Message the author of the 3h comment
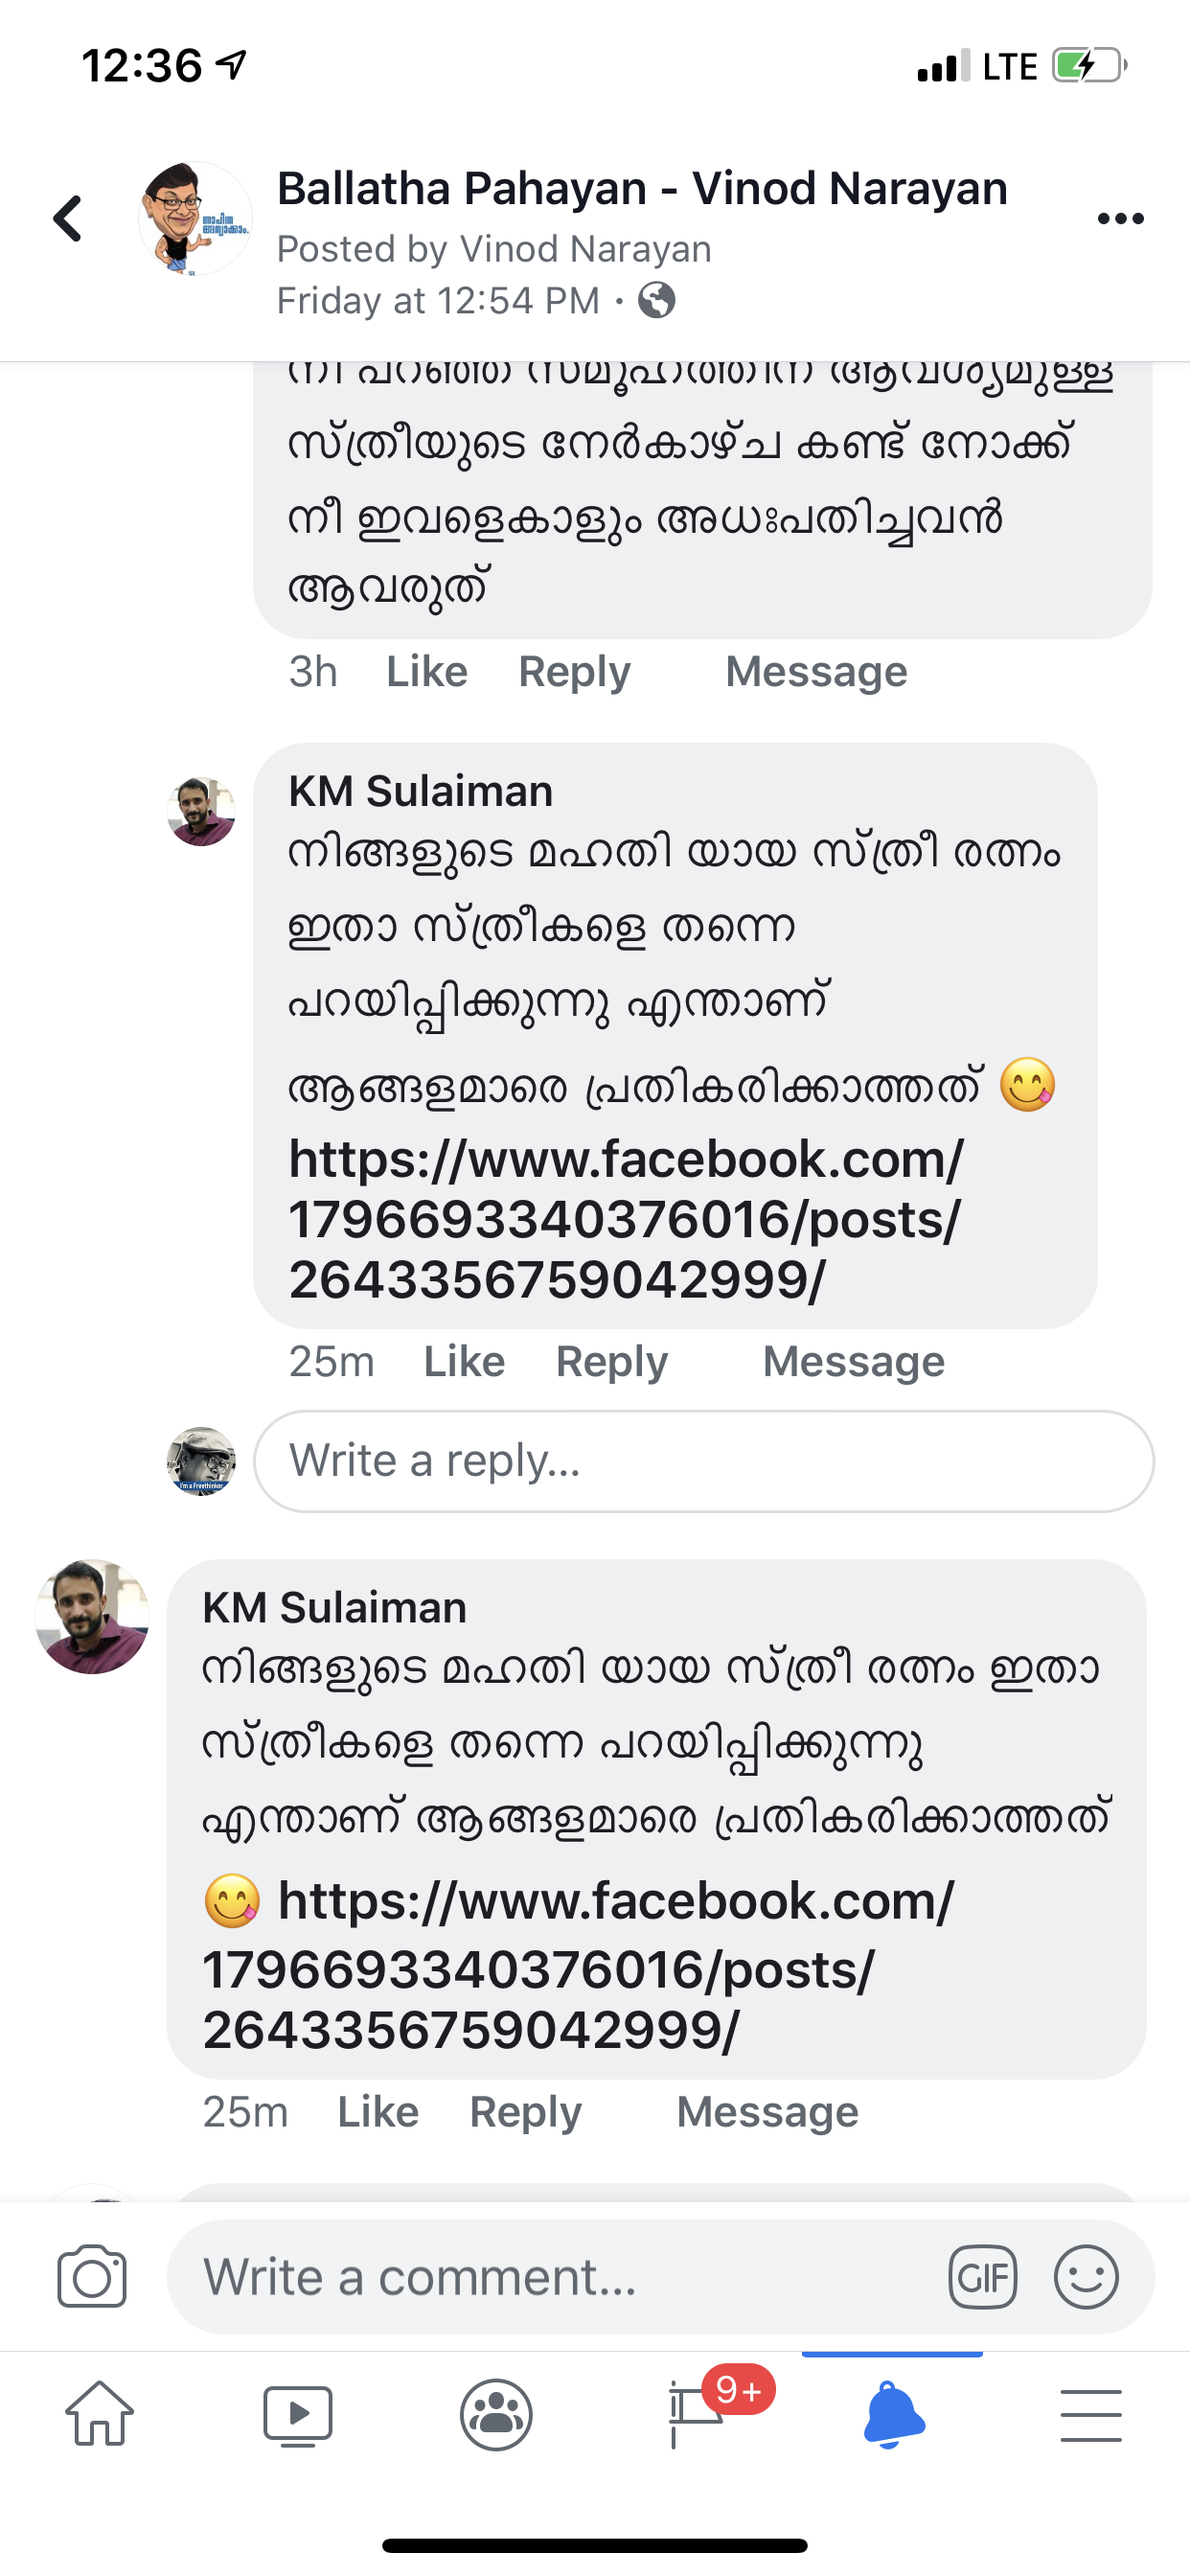Screen dimensions: 1190x2576 pyautogui.click(x=816, y=672)
